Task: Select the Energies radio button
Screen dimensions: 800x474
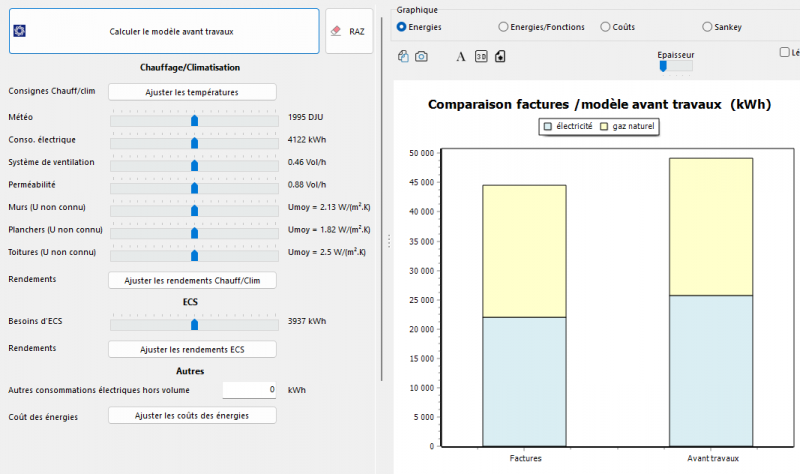Action: [402, 27]
